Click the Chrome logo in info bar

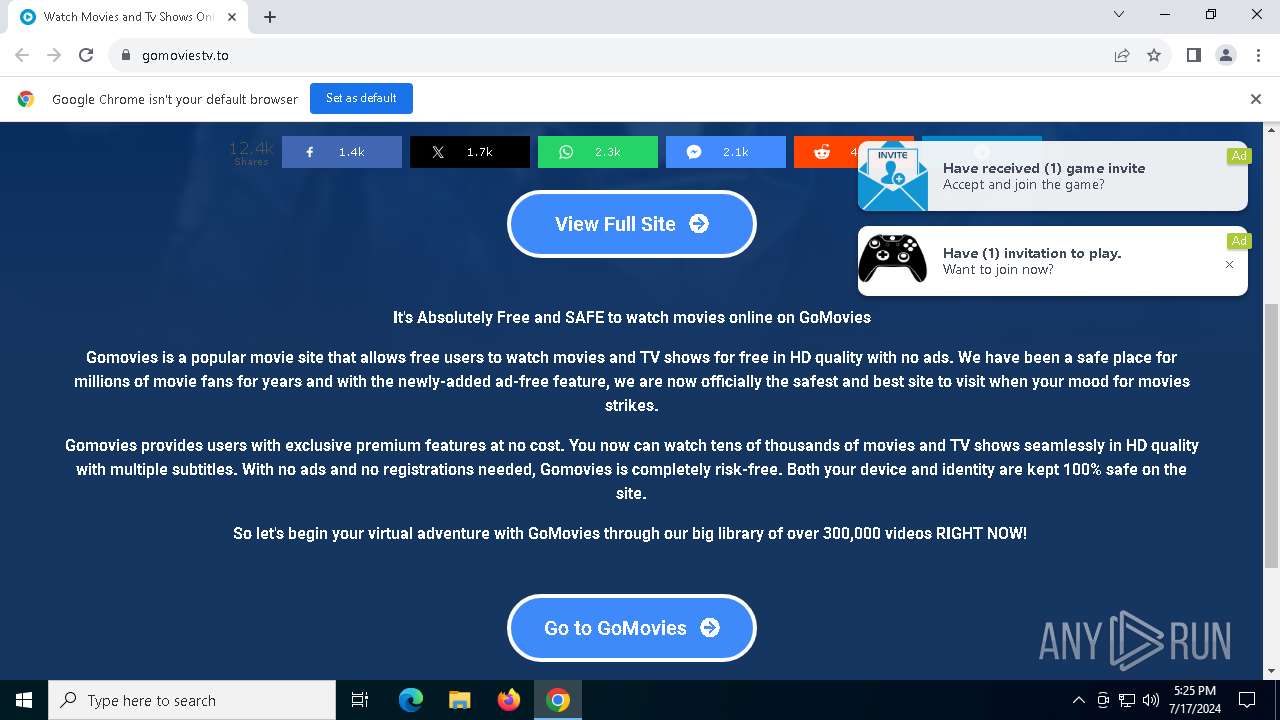[26, 99]
